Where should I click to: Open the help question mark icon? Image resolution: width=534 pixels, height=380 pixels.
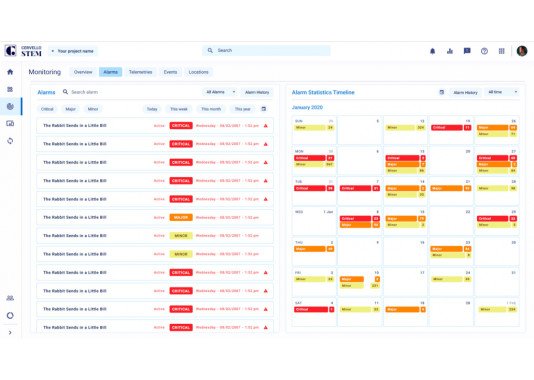(484, 51)
